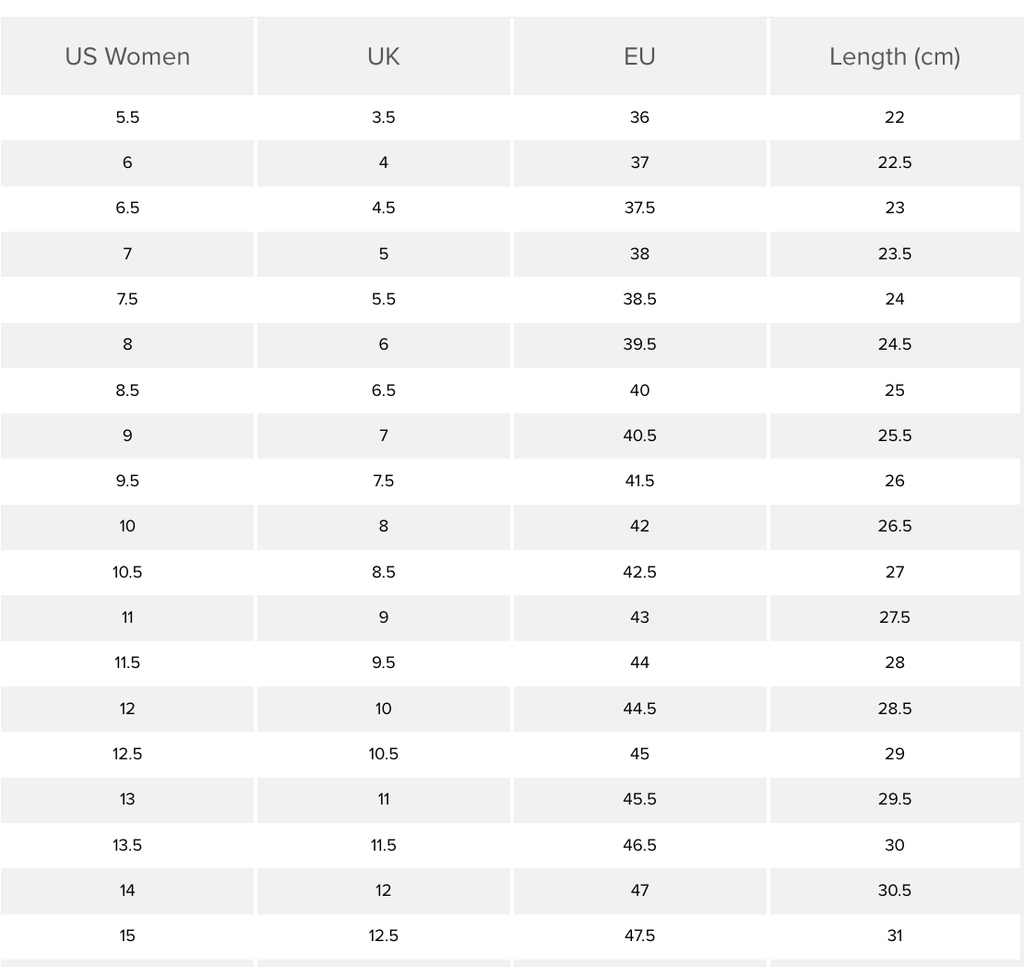The width and height of the screenshot is (1024, 967).
Task: Click the EU size 39.5 cell
Action: tap(640, 345)
